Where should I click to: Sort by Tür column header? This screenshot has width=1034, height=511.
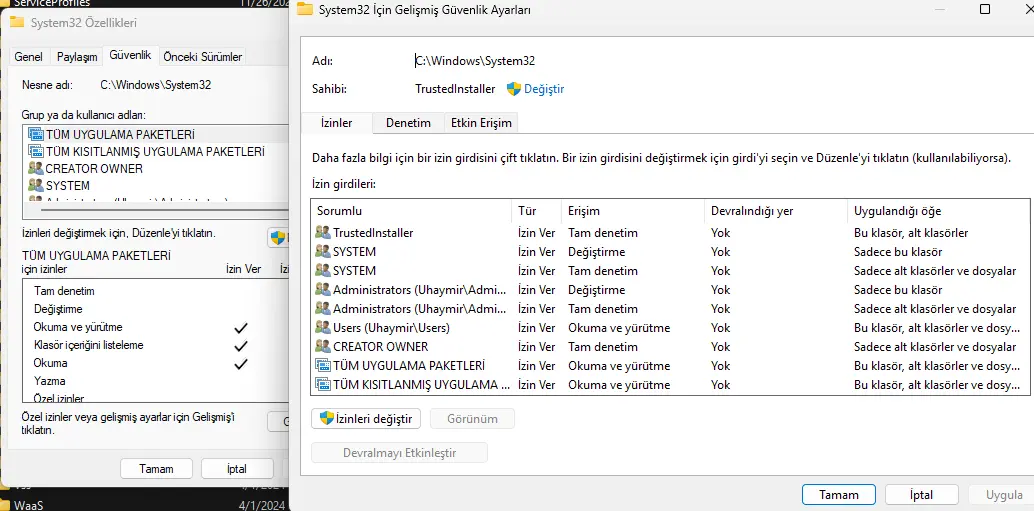(x=536, y=211)
